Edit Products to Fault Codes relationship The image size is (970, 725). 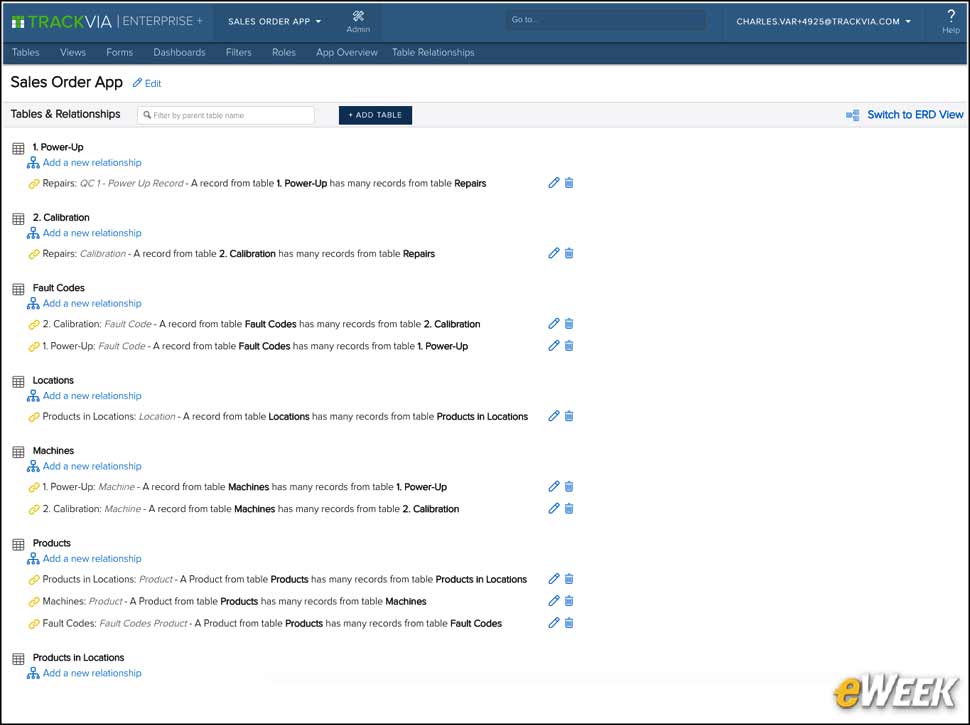[554, 623]
